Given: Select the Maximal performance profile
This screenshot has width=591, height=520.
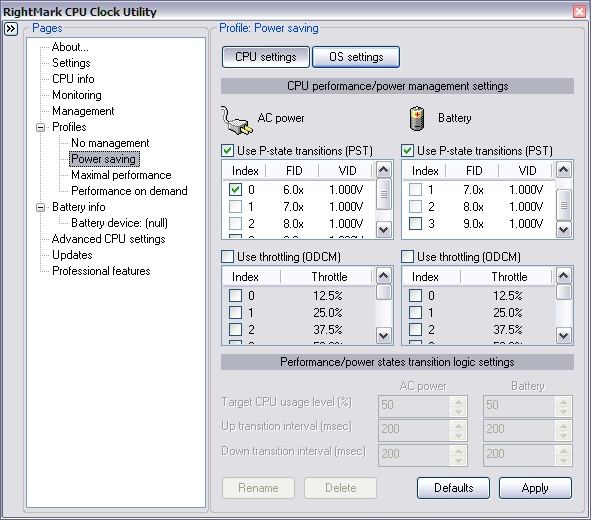Looking at the screenshot, I should tap(121, 175).
